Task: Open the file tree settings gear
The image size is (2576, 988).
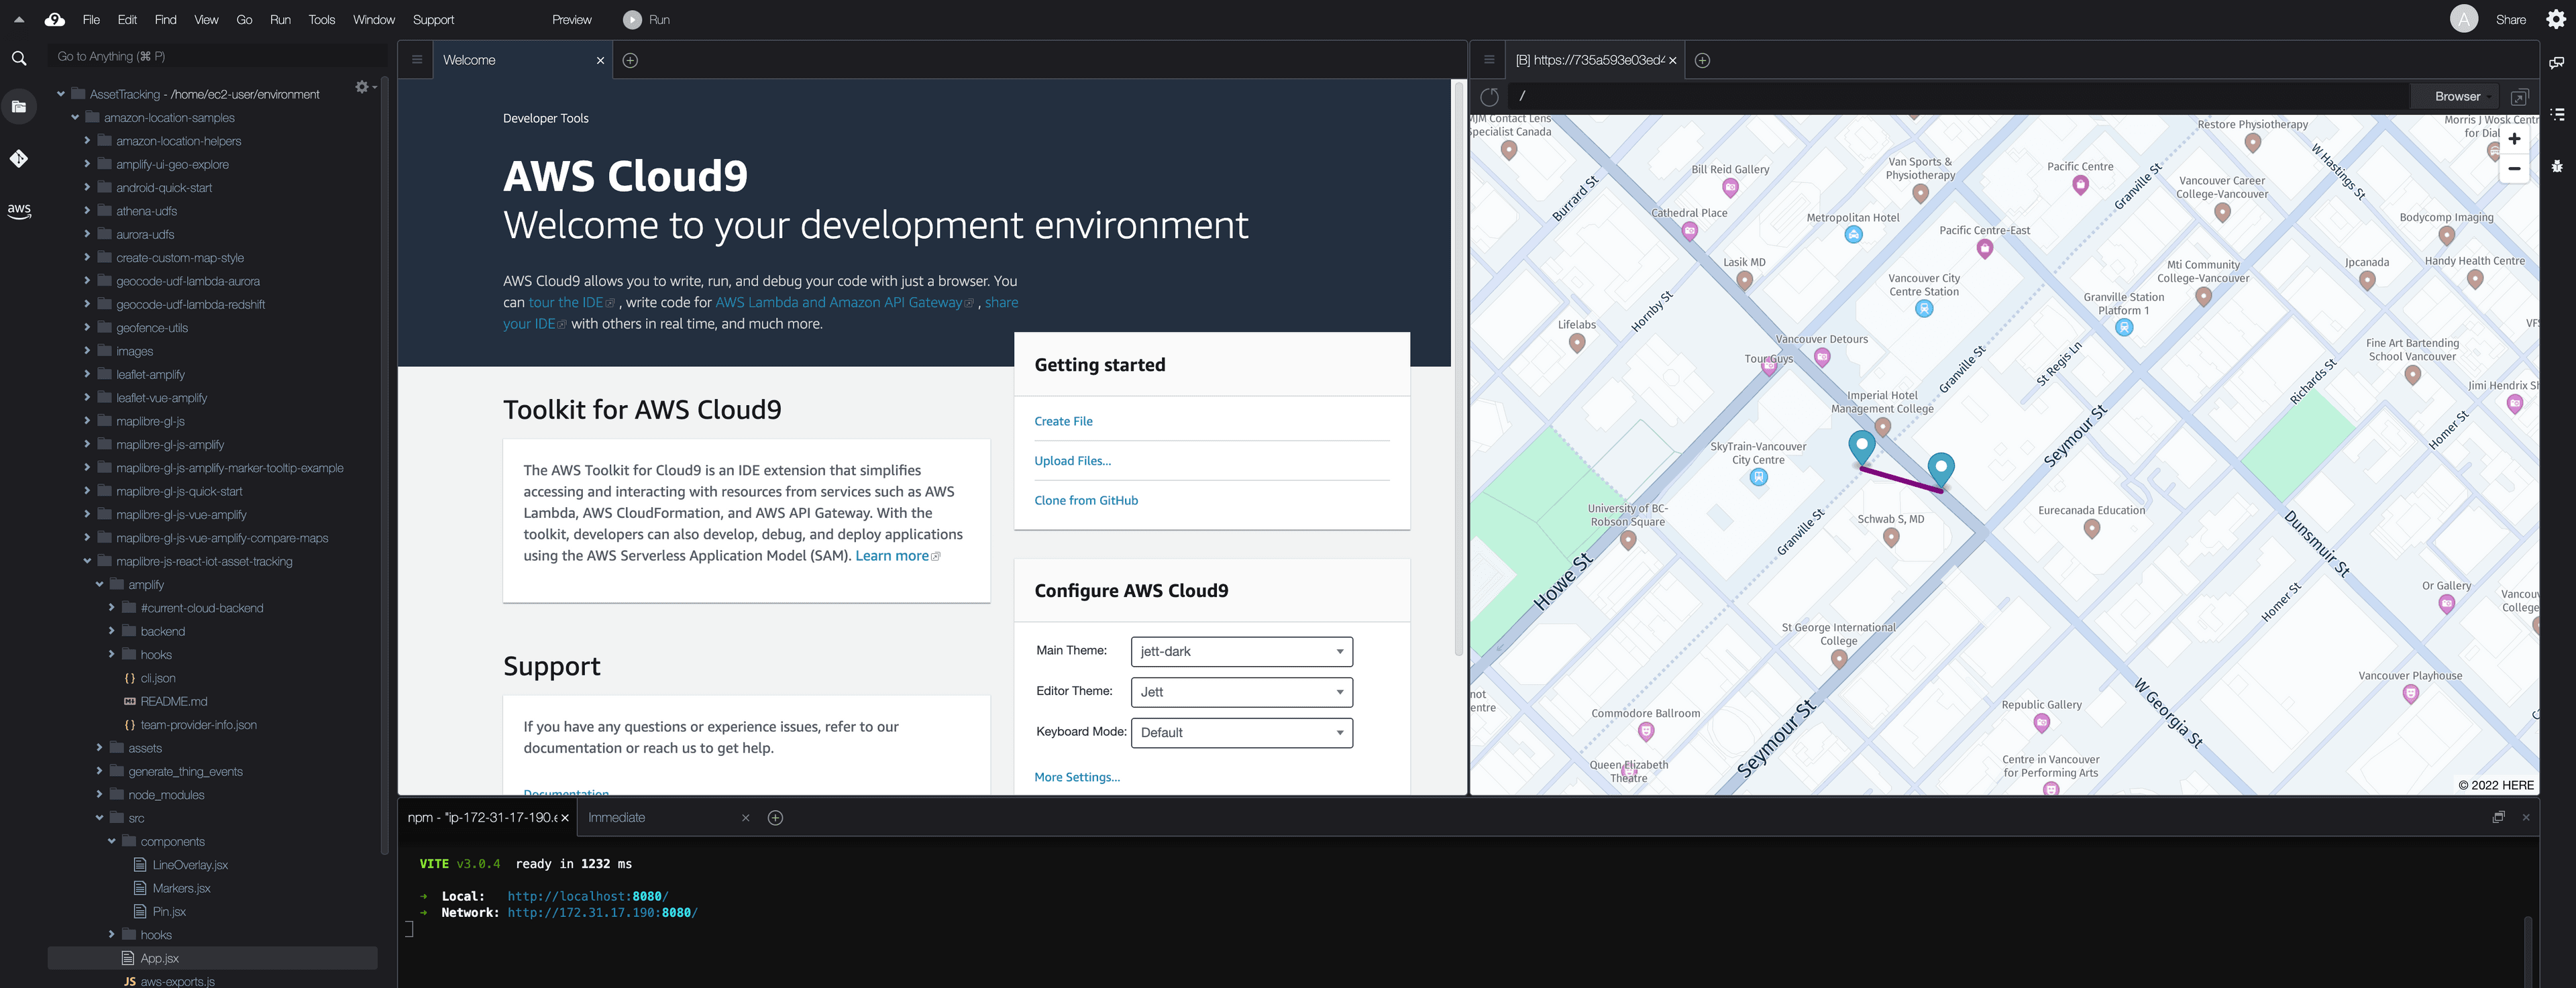Action: click(x=363, y=88)
